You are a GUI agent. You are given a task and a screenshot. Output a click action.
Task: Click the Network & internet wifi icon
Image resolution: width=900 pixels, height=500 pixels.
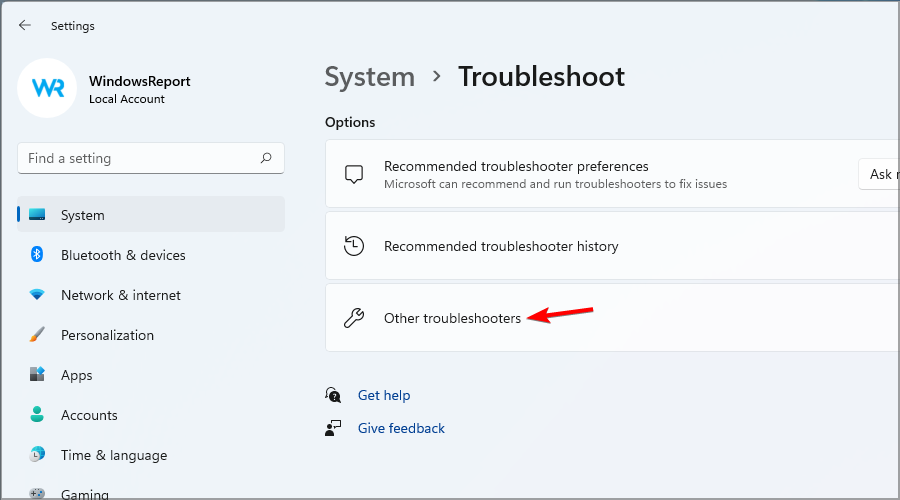(x=37, y=295)
